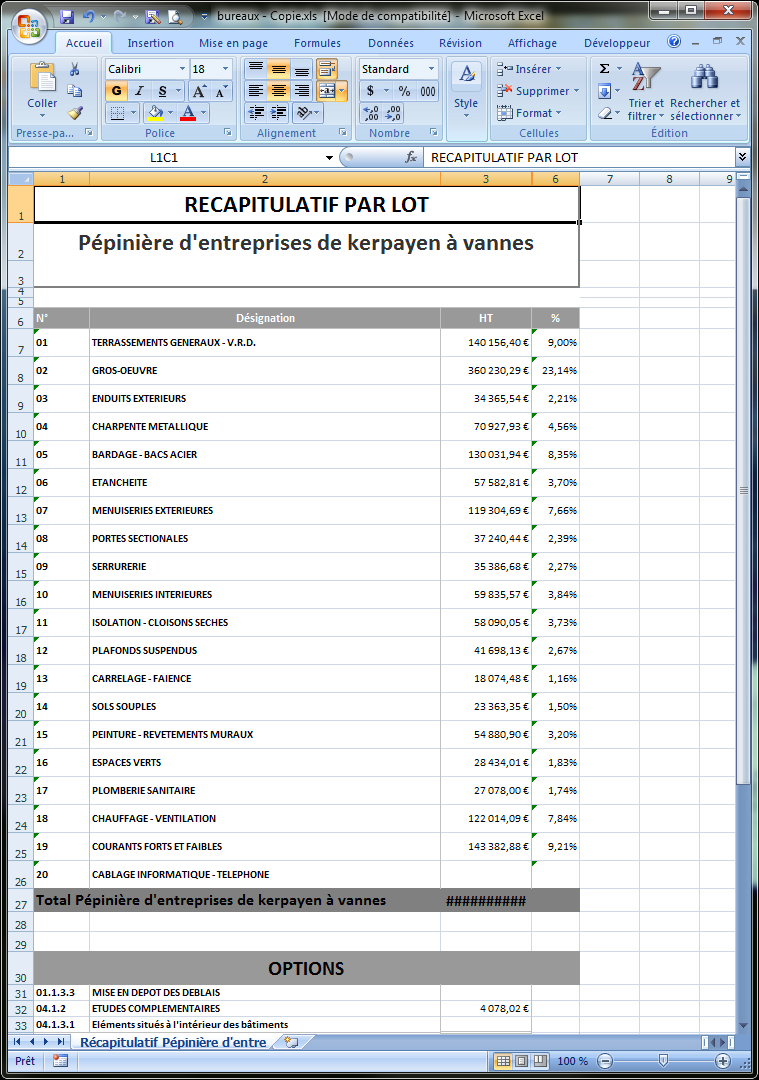Viewport: 759px width, 1080px height.
Task: Open the Office button menu
Action: click(x=29, y=27)
